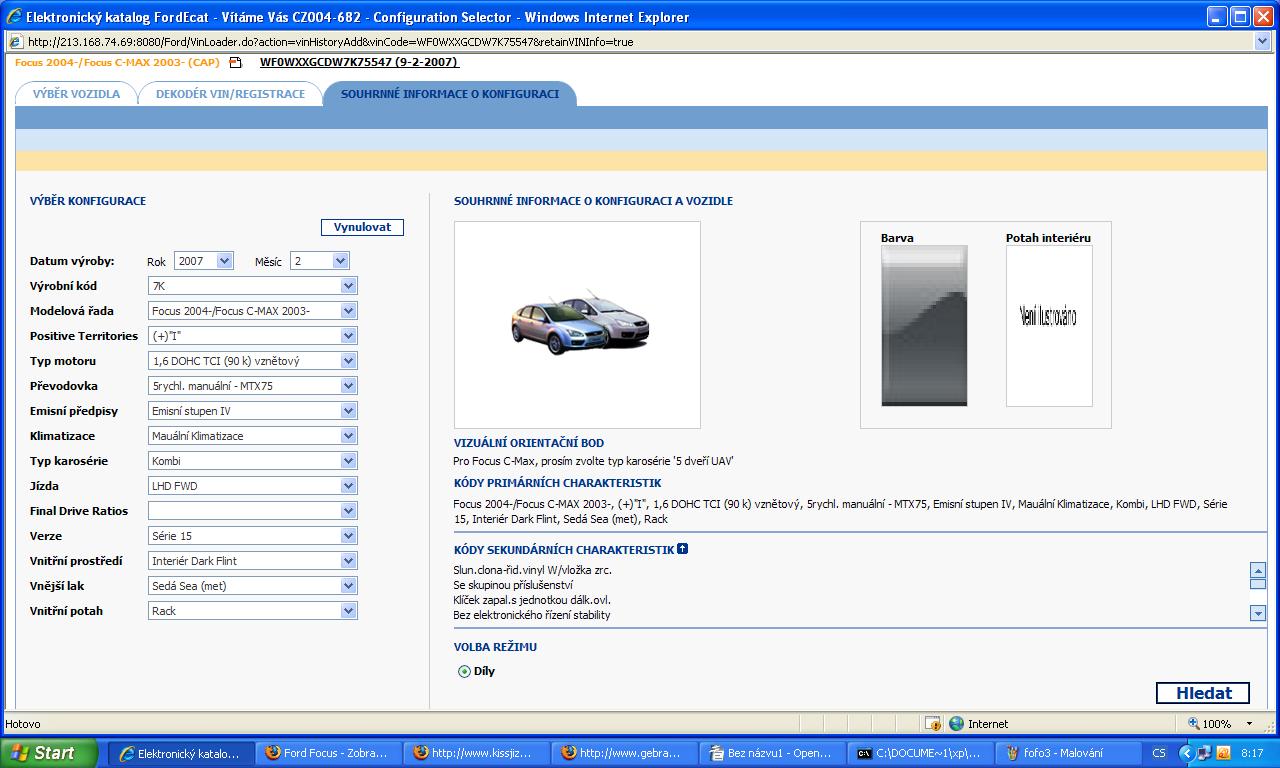Open the Typ karosérie combo box
1280x768 pixels.
pos(348,461)
